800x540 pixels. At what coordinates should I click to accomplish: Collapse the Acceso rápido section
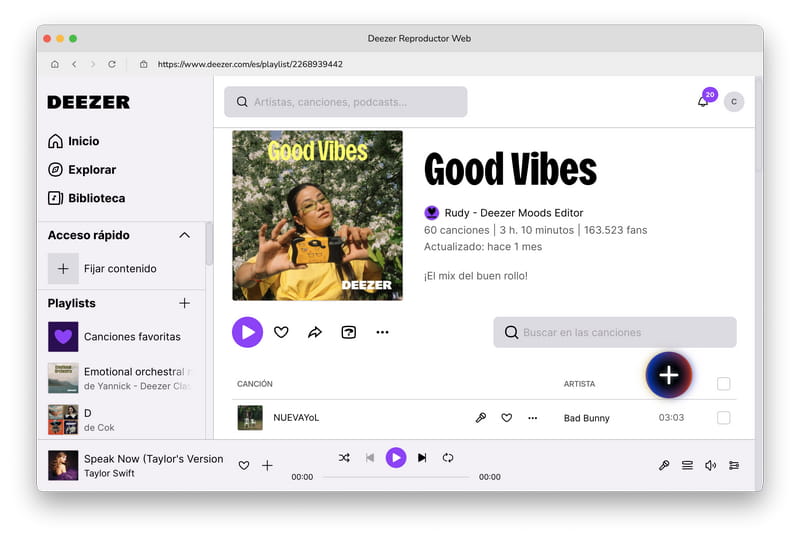tap(185, 235)
